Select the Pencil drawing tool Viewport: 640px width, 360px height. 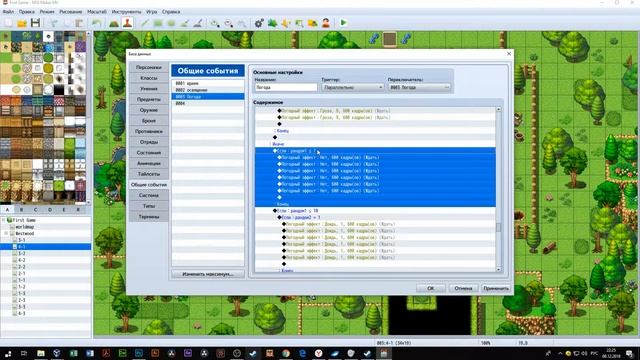coord(144,23)
